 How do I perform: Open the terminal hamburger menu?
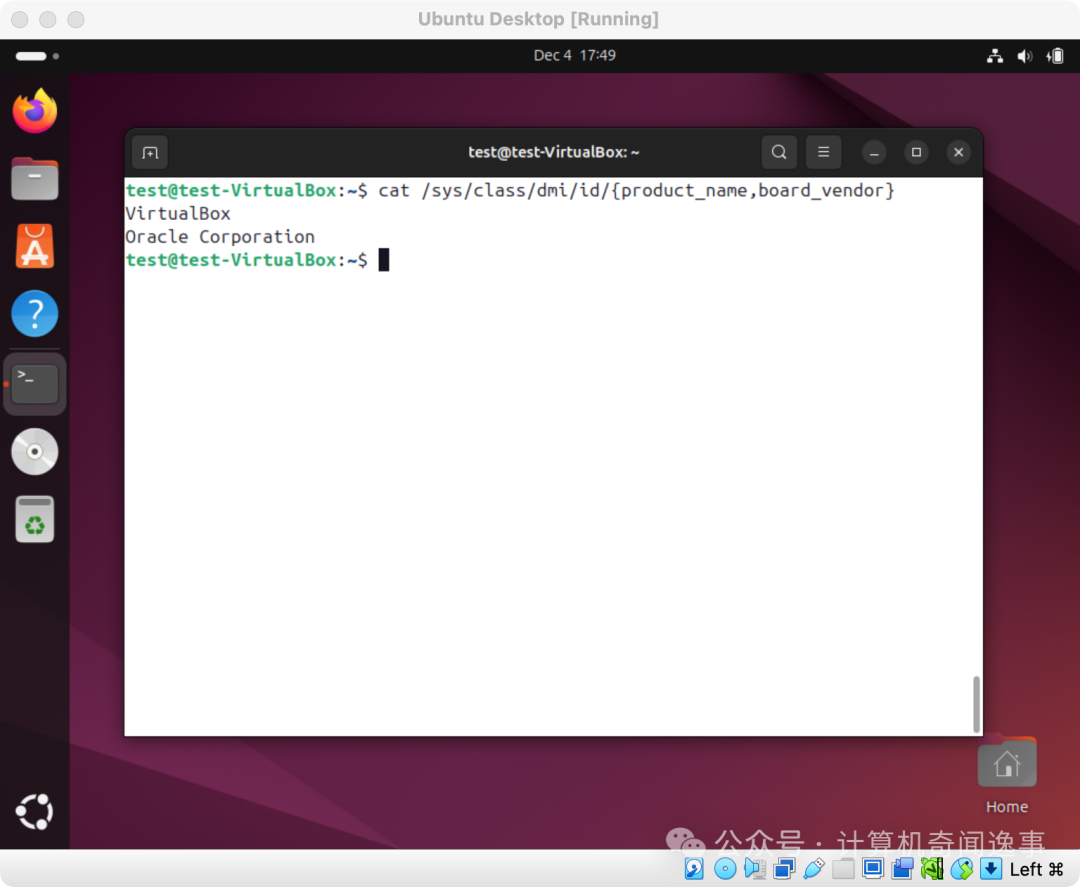tap(823, 153)
